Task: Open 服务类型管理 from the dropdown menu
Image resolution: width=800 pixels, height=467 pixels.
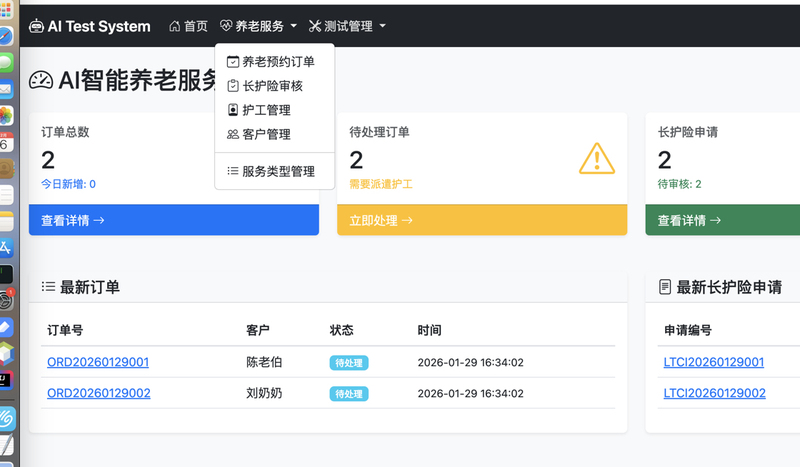Action: (x=274, y=171)
